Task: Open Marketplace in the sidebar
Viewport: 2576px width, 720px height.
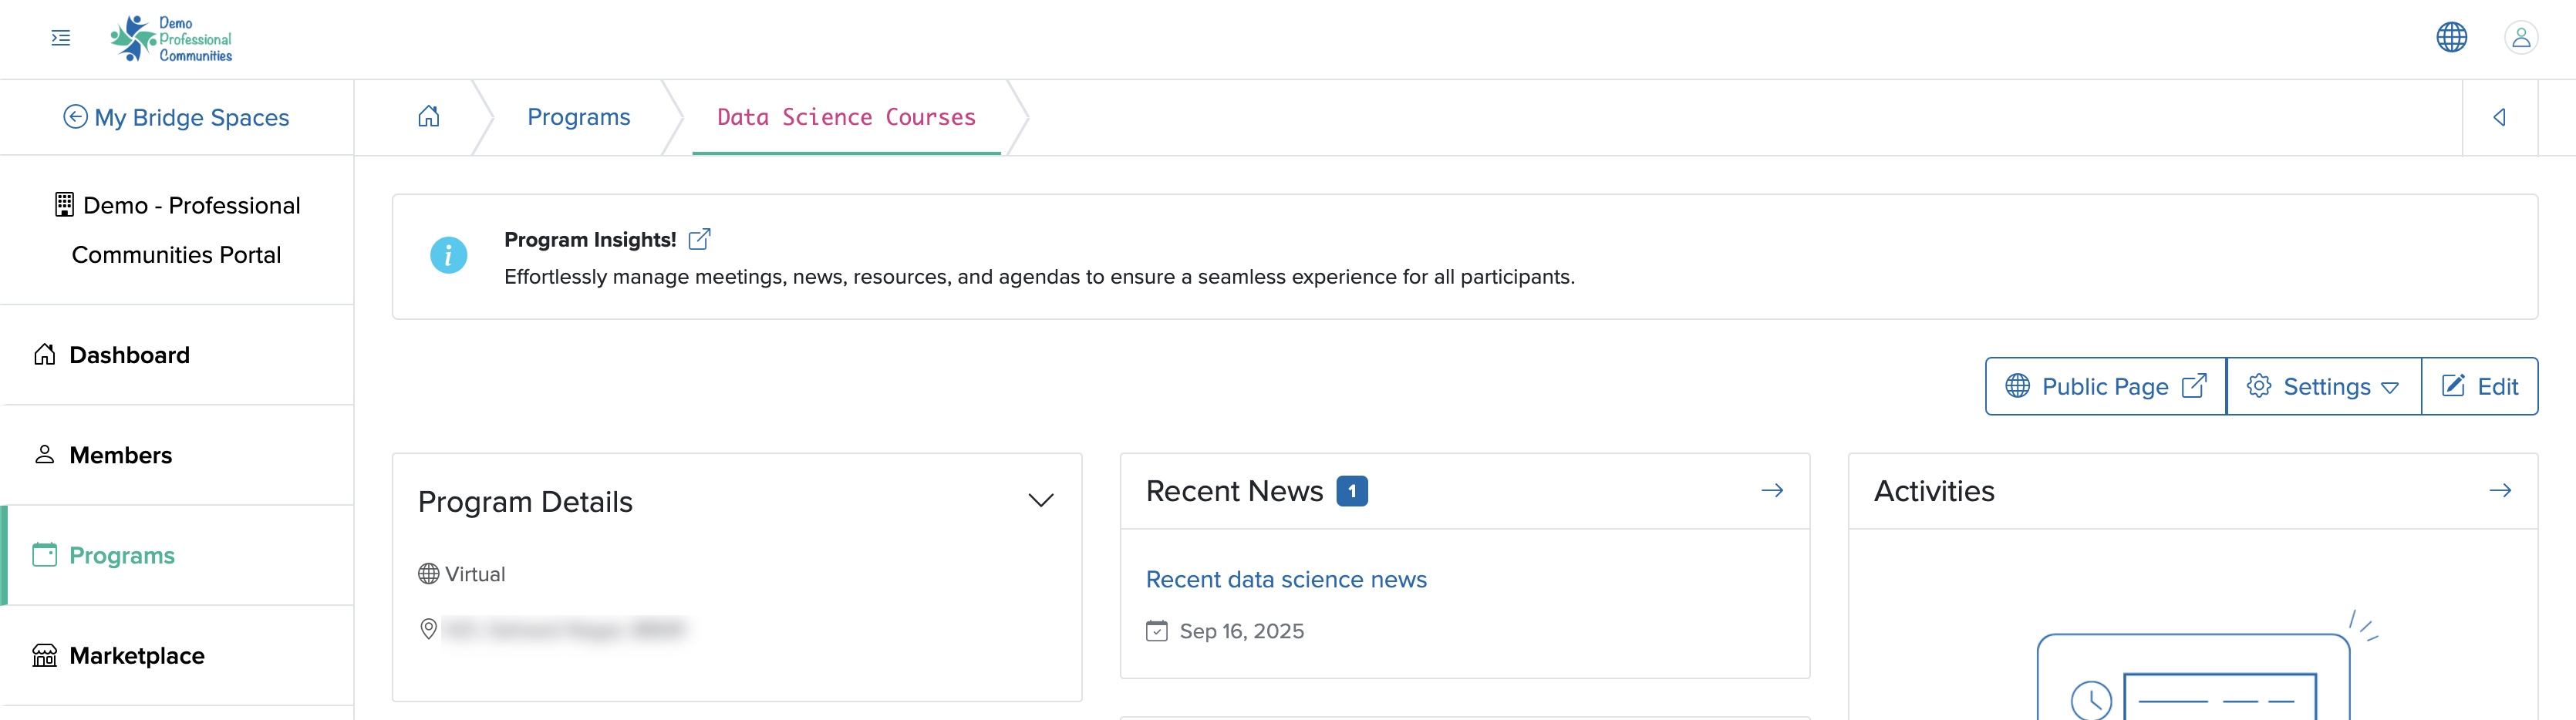Action: coord(178,655)
